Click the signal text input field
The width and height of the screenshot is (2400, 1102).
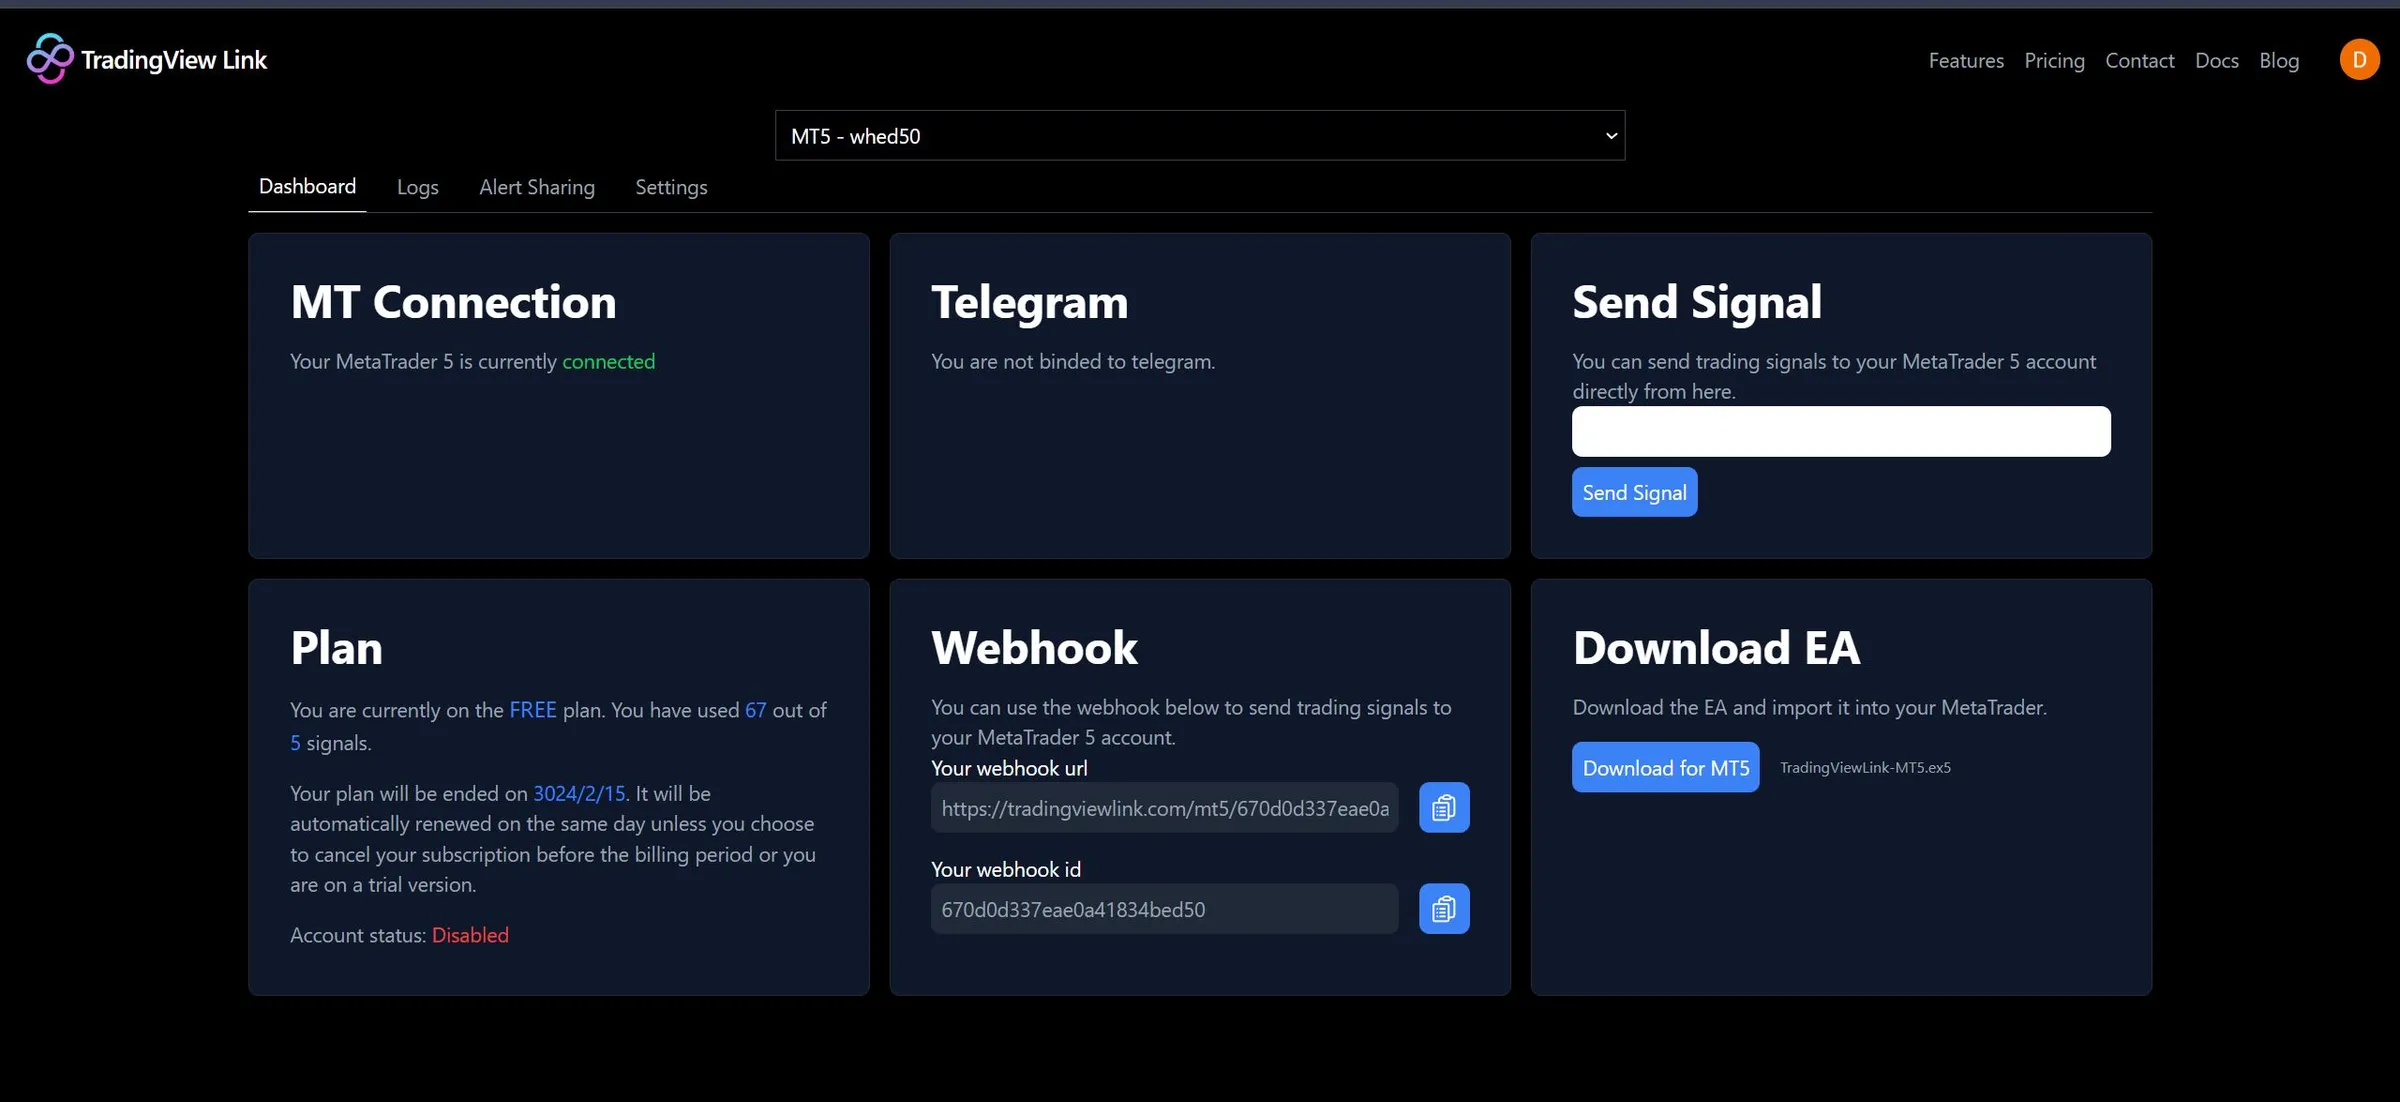(x=1840, y=431)
